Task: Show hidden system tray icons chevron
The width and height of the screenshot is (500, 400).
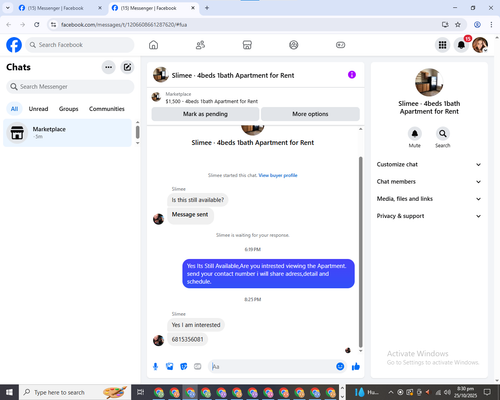Action: coord(391,392)
